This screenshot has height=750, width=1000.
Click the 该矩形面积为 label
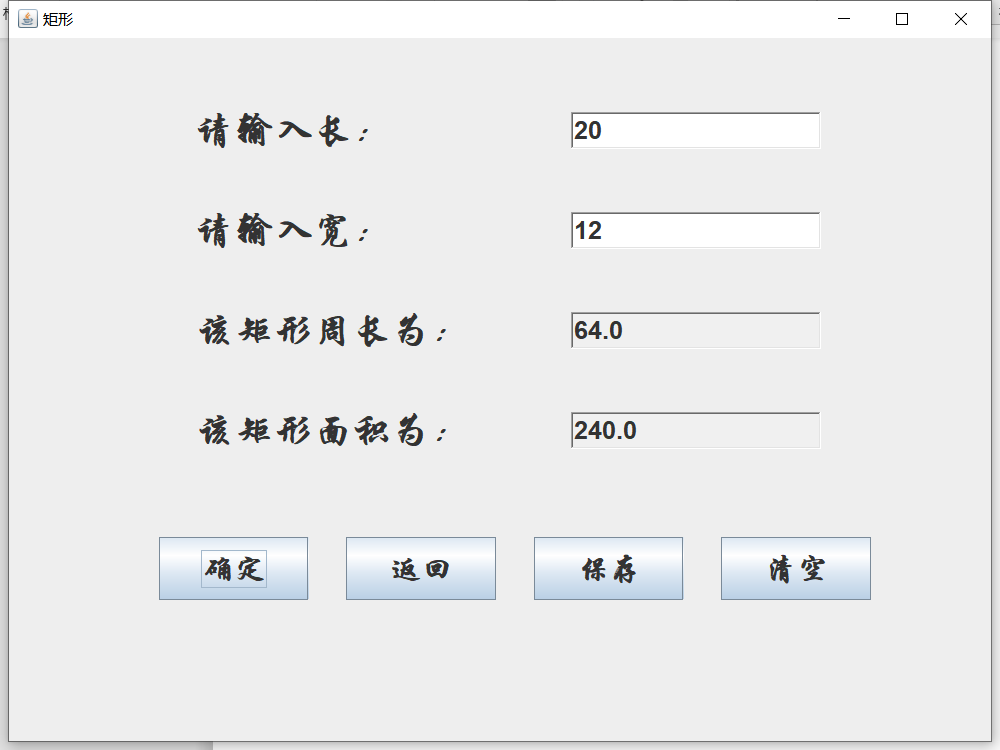coord(323,431)
